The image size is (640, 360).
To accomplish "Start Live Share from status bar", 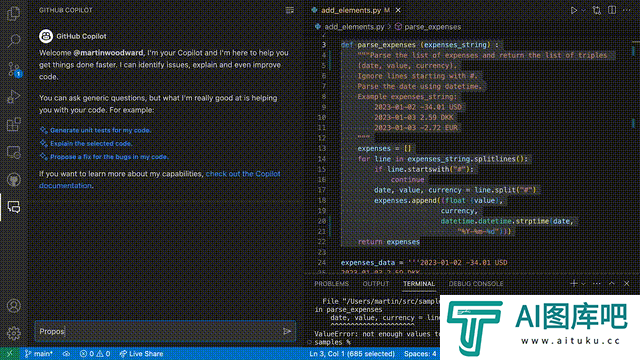I will 141,353.
